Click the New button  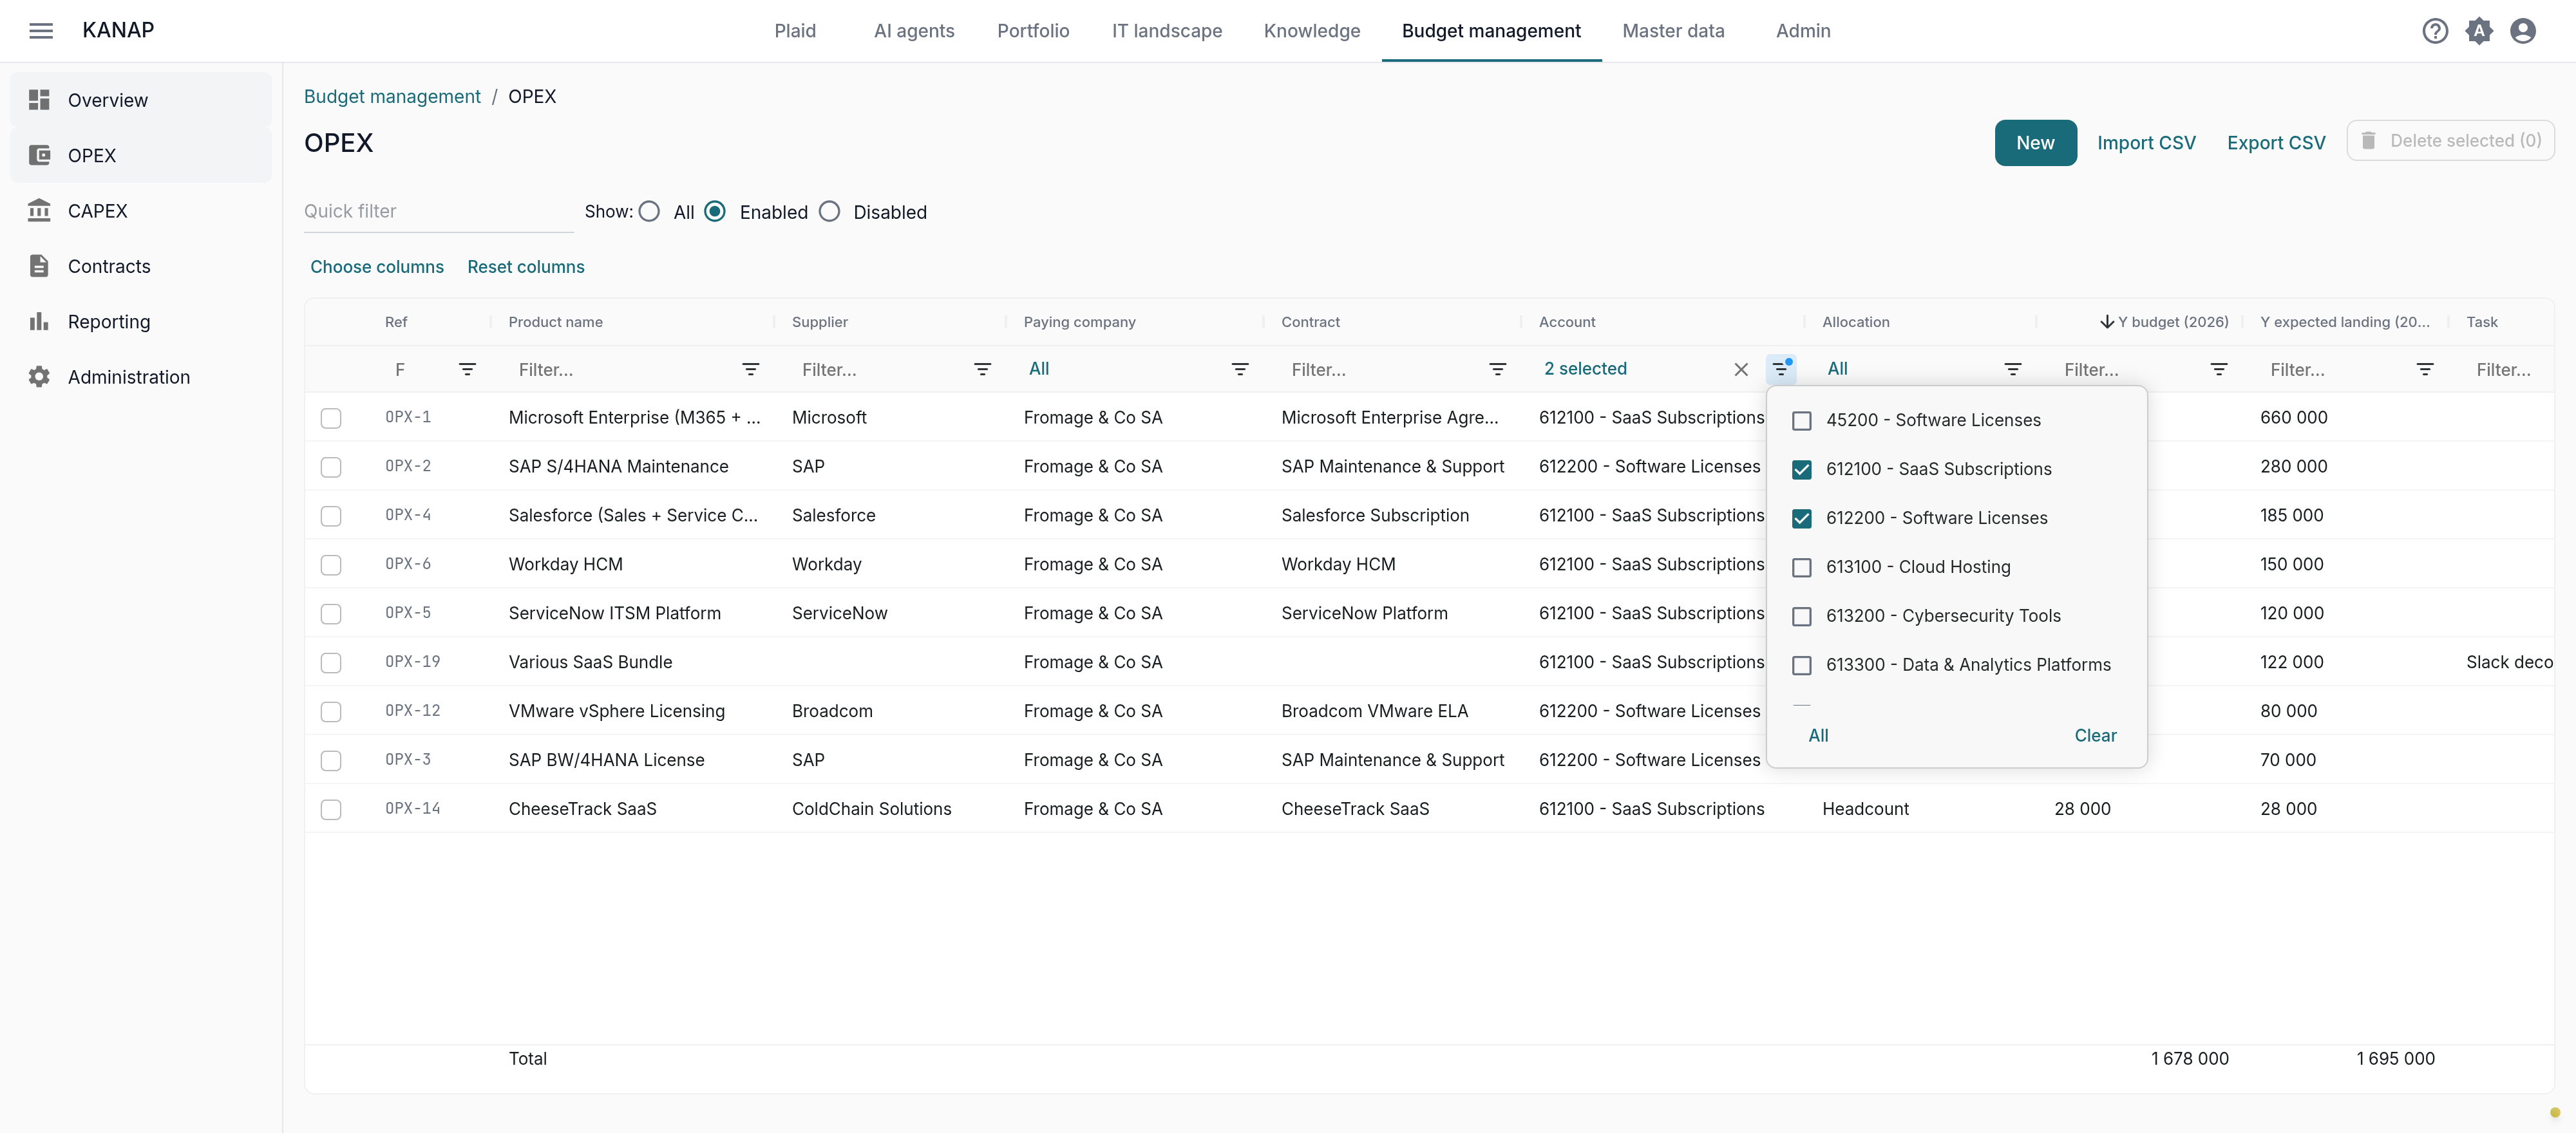coord(2035,143)
